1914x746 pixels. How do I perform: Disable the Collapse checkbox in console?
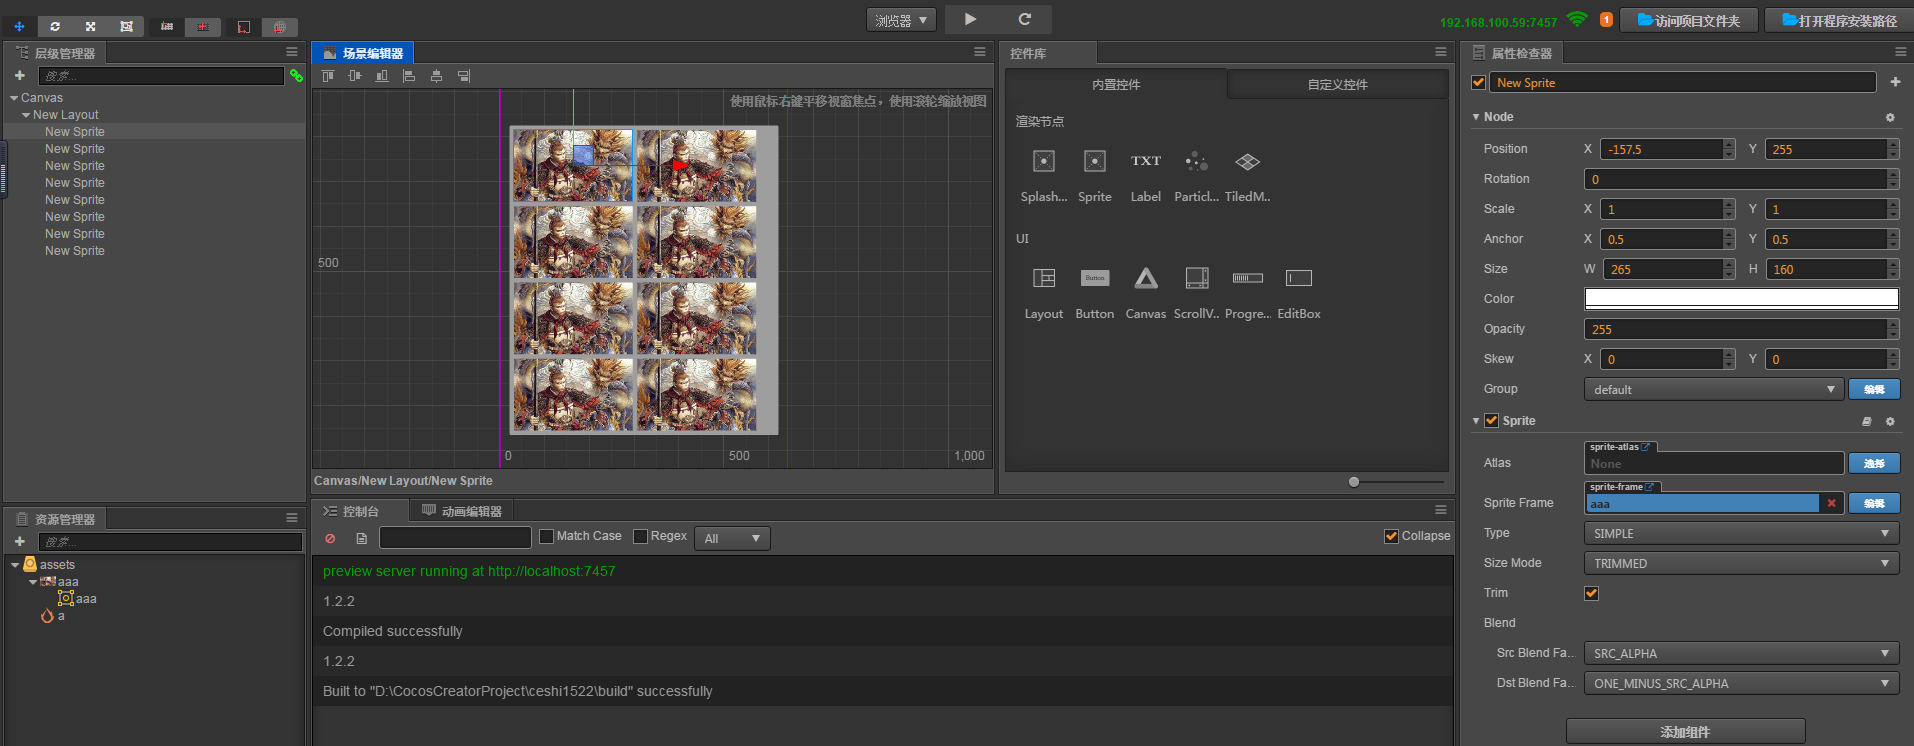(x=1391, y=537)
